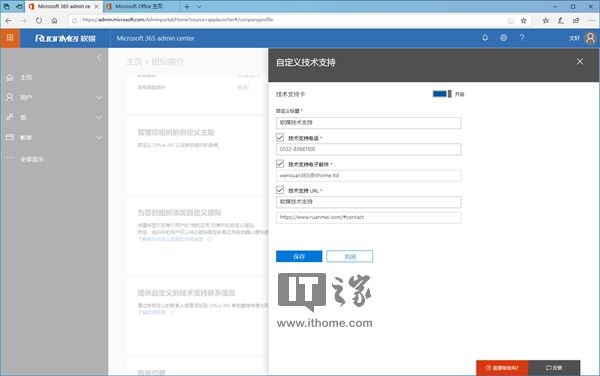Uncheck the 技术支持 URL checkbox
600x376 pixels.
(x=280, y=190)
